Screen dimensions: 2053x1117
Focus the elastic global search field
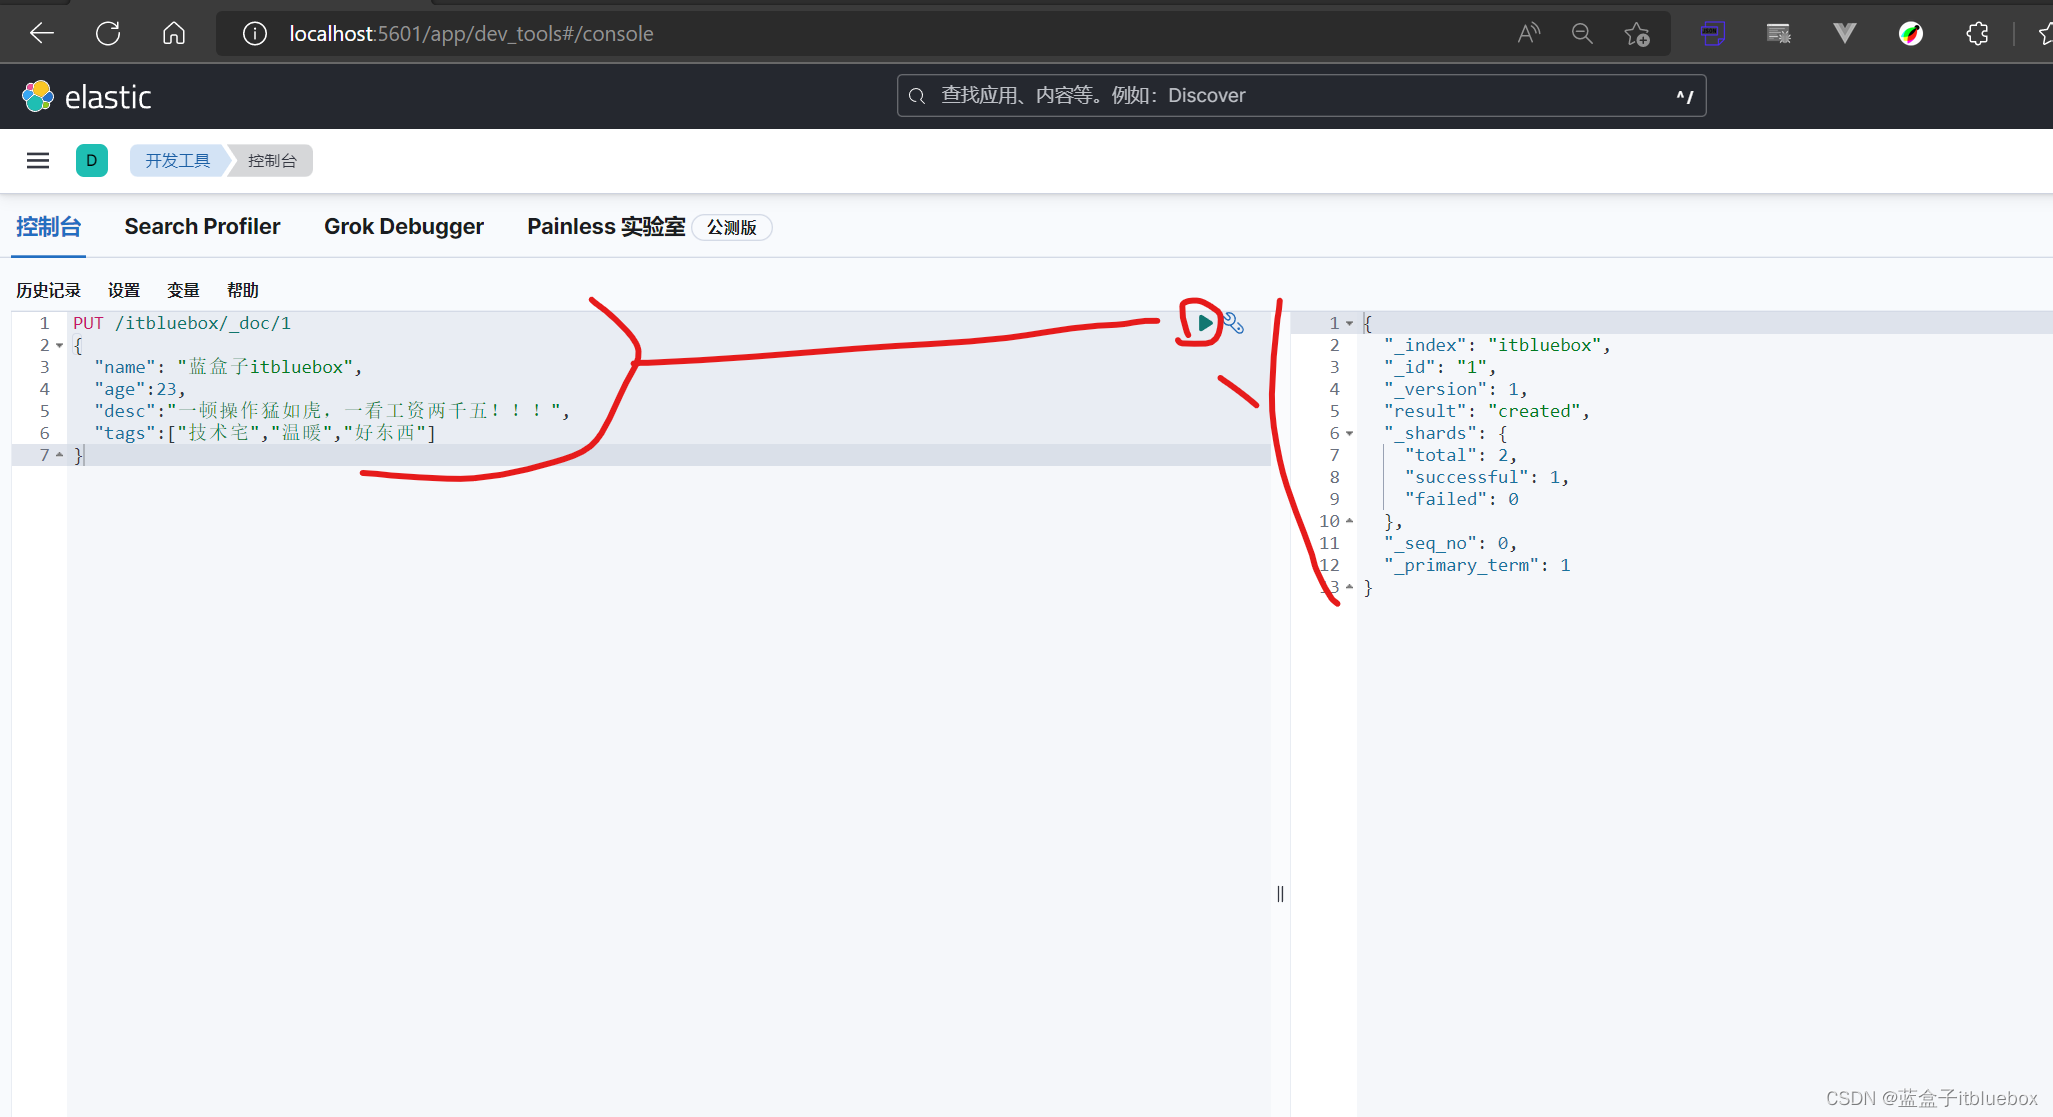pyautogui.click(x=1300, y=96)
